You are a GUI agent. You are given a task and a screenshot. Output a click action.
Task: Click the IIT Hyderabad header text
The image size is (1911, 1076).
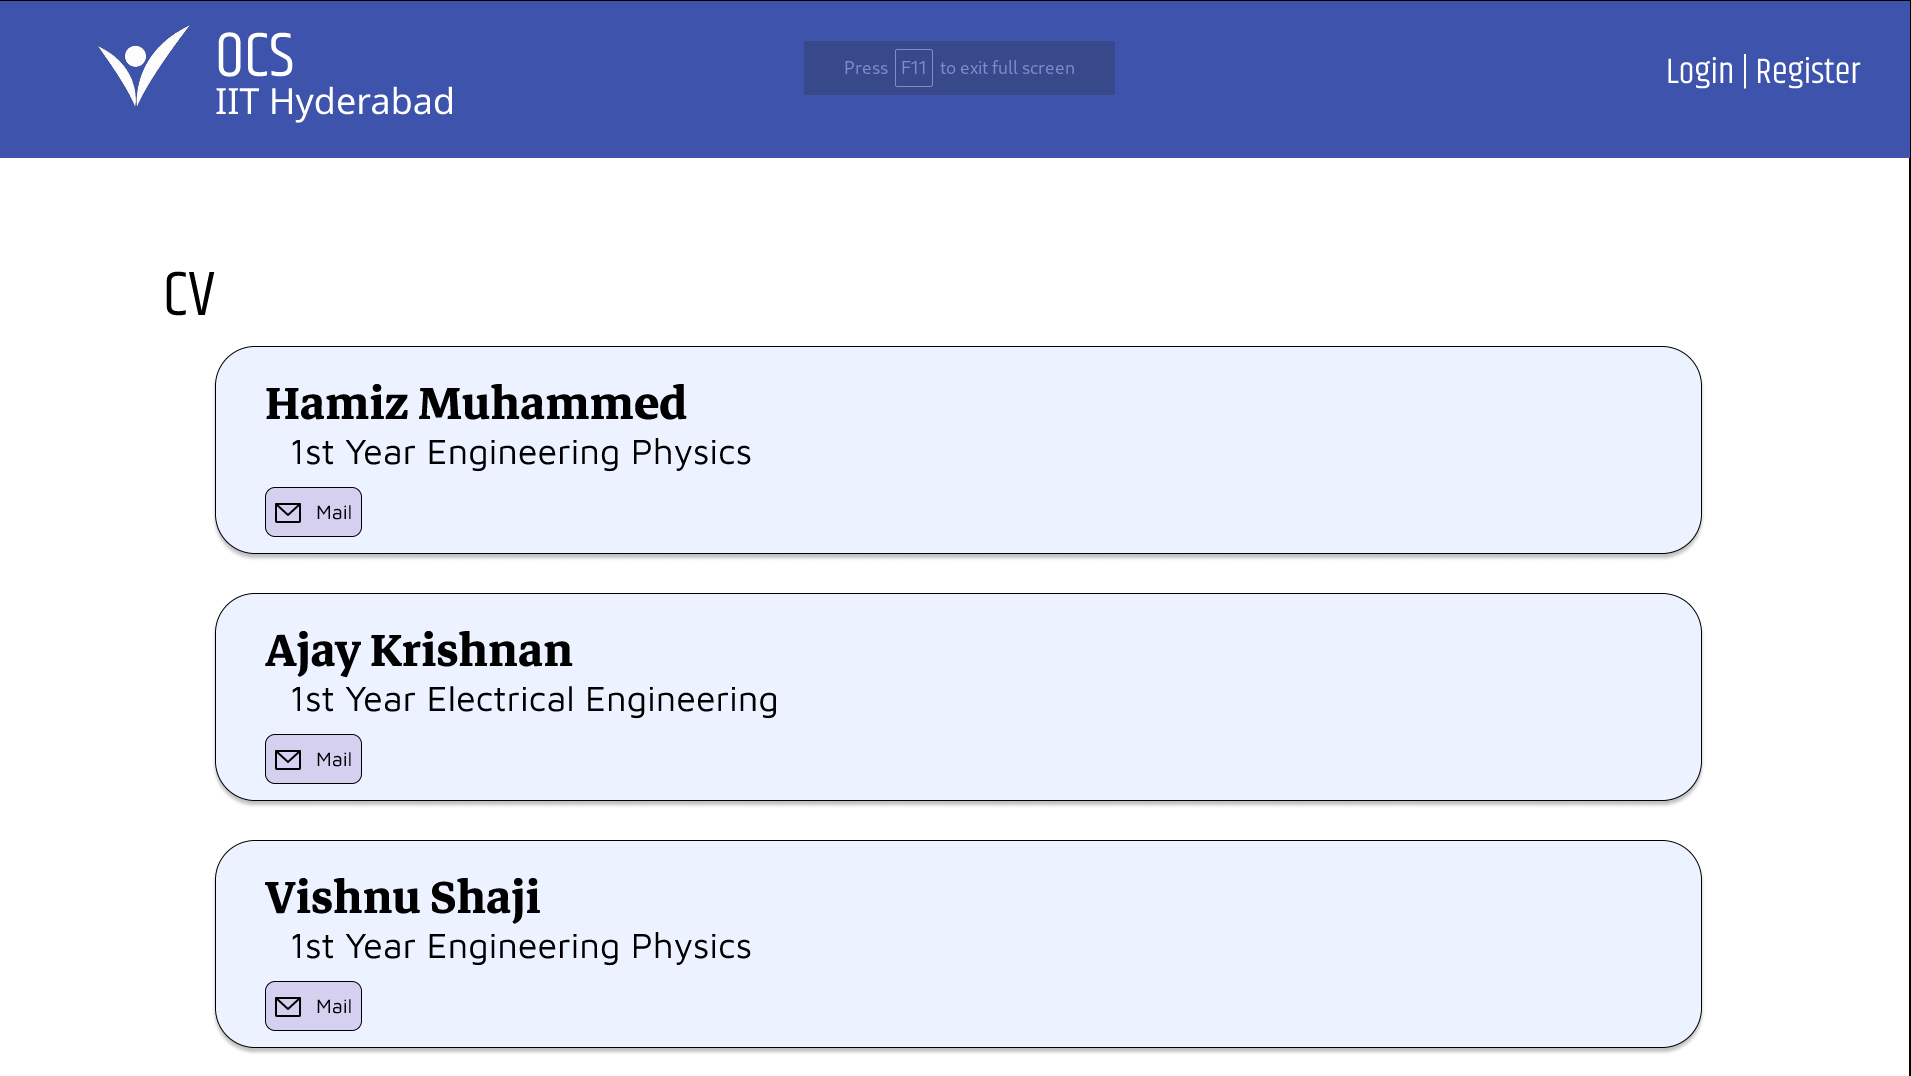point(334,102)
